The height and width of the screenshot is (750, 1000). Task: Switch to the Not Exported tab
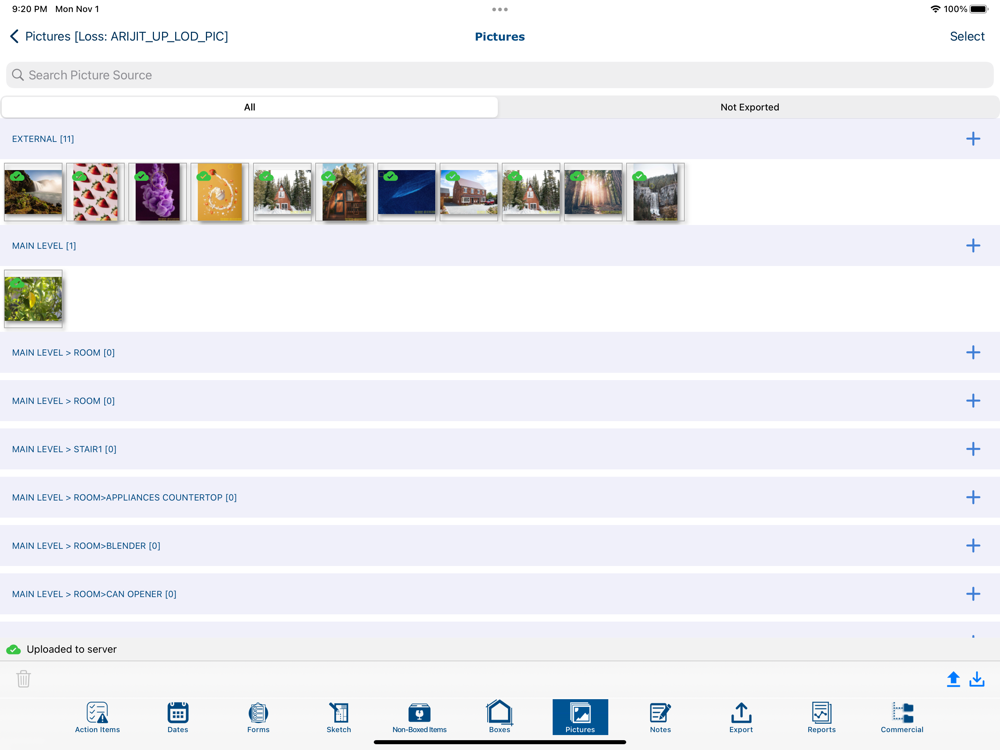point(749,107)
